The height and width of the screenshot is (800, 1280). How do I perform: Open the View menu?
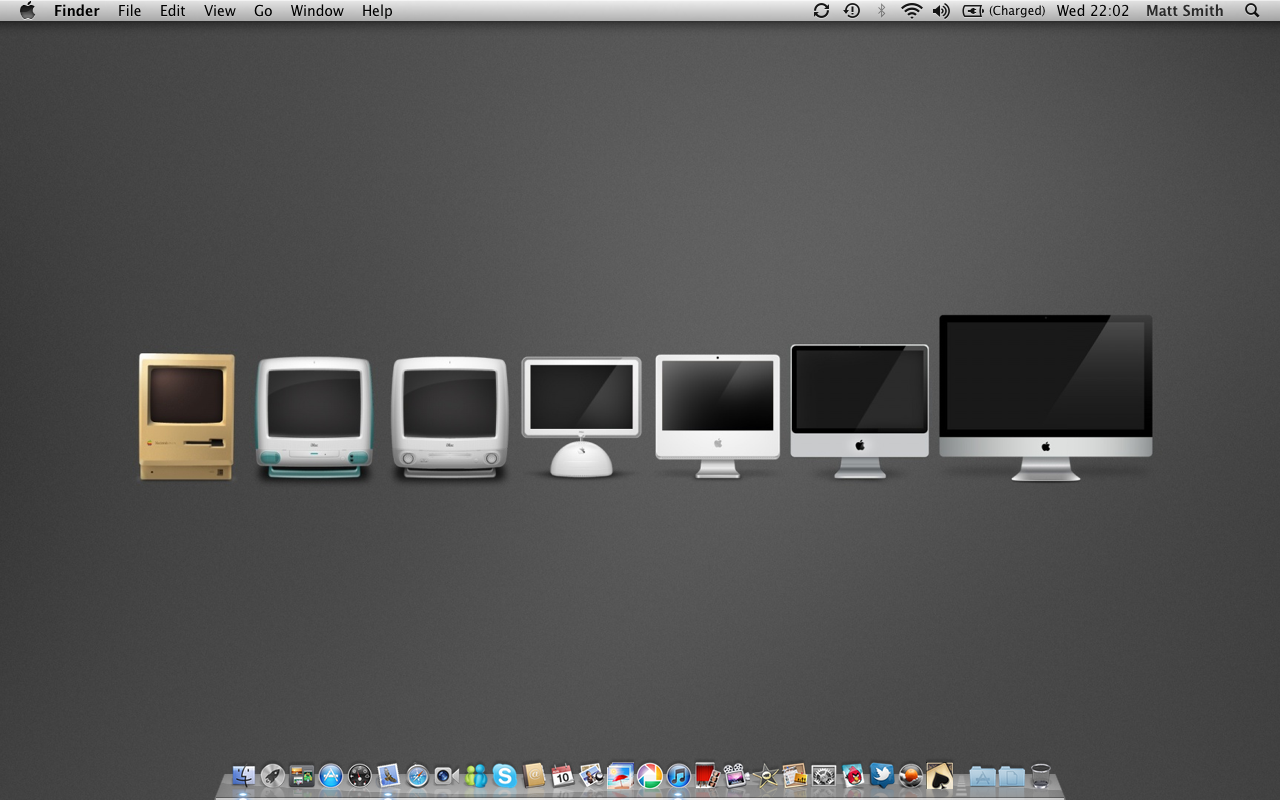(x=220, y=11)
